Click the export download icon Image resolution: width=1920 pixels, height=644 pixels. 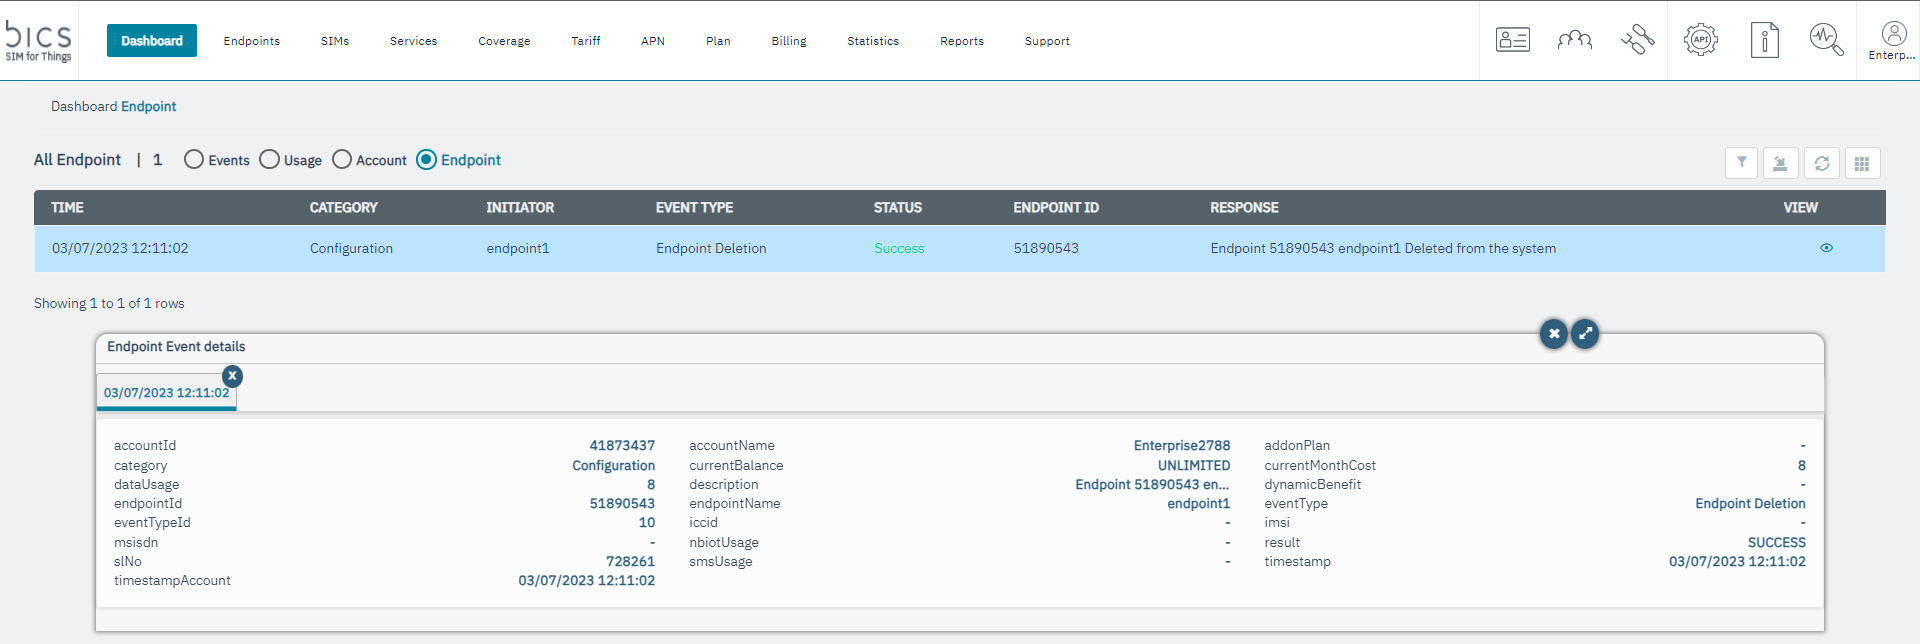tap(1780, 163)
